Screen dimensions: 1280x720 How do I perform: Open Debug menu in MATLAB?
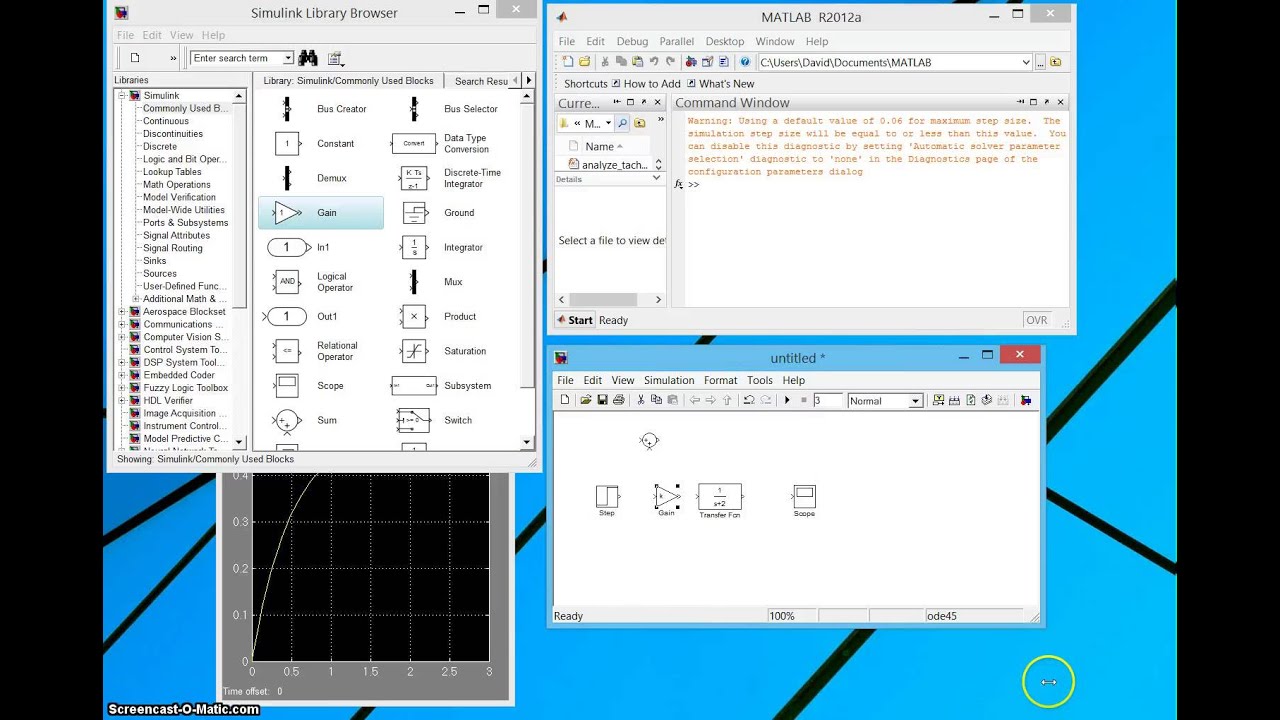632,42
